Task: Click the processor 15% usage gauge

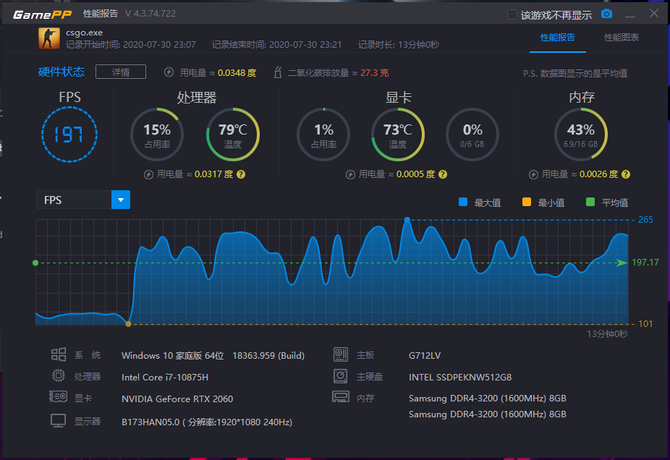Action: 157,135
